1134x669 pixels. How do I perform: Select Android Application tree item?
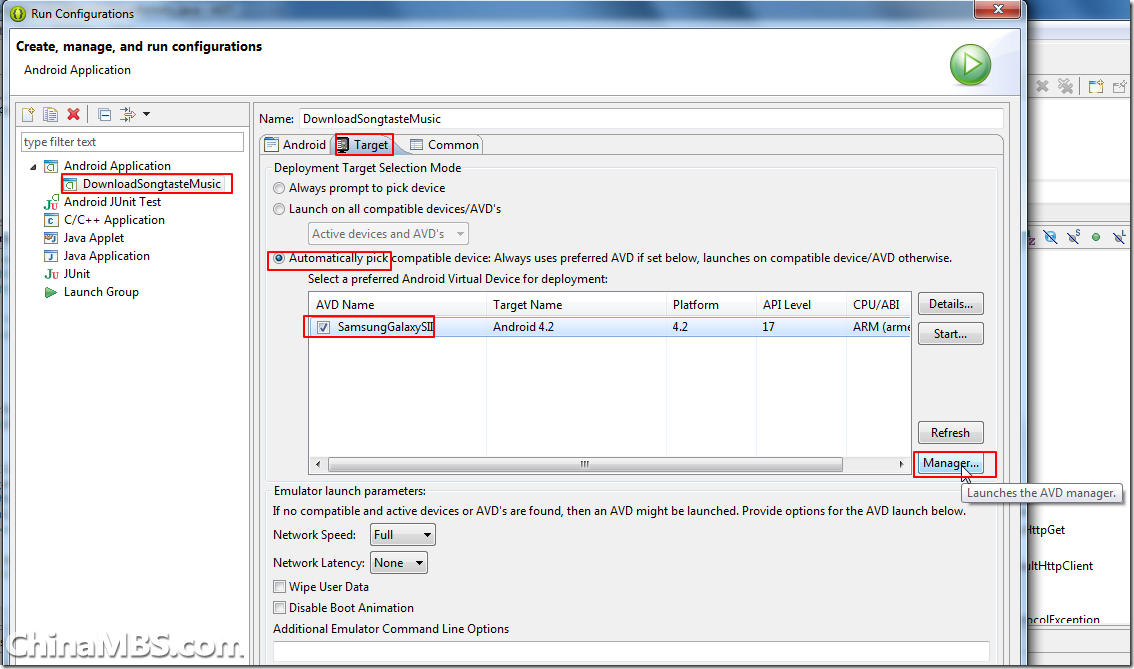[117, 166]
